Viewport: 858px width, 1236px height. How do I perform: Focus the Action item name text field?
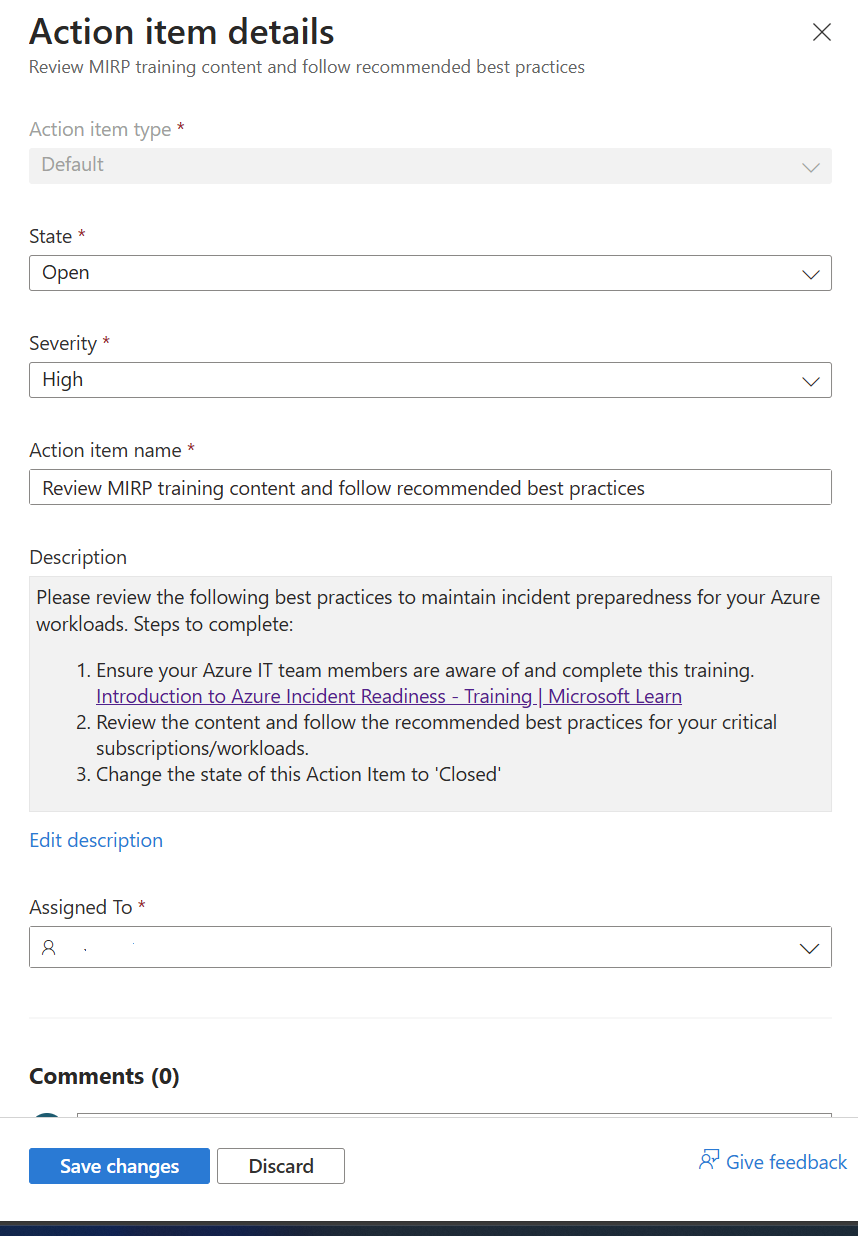pos(430,488)
